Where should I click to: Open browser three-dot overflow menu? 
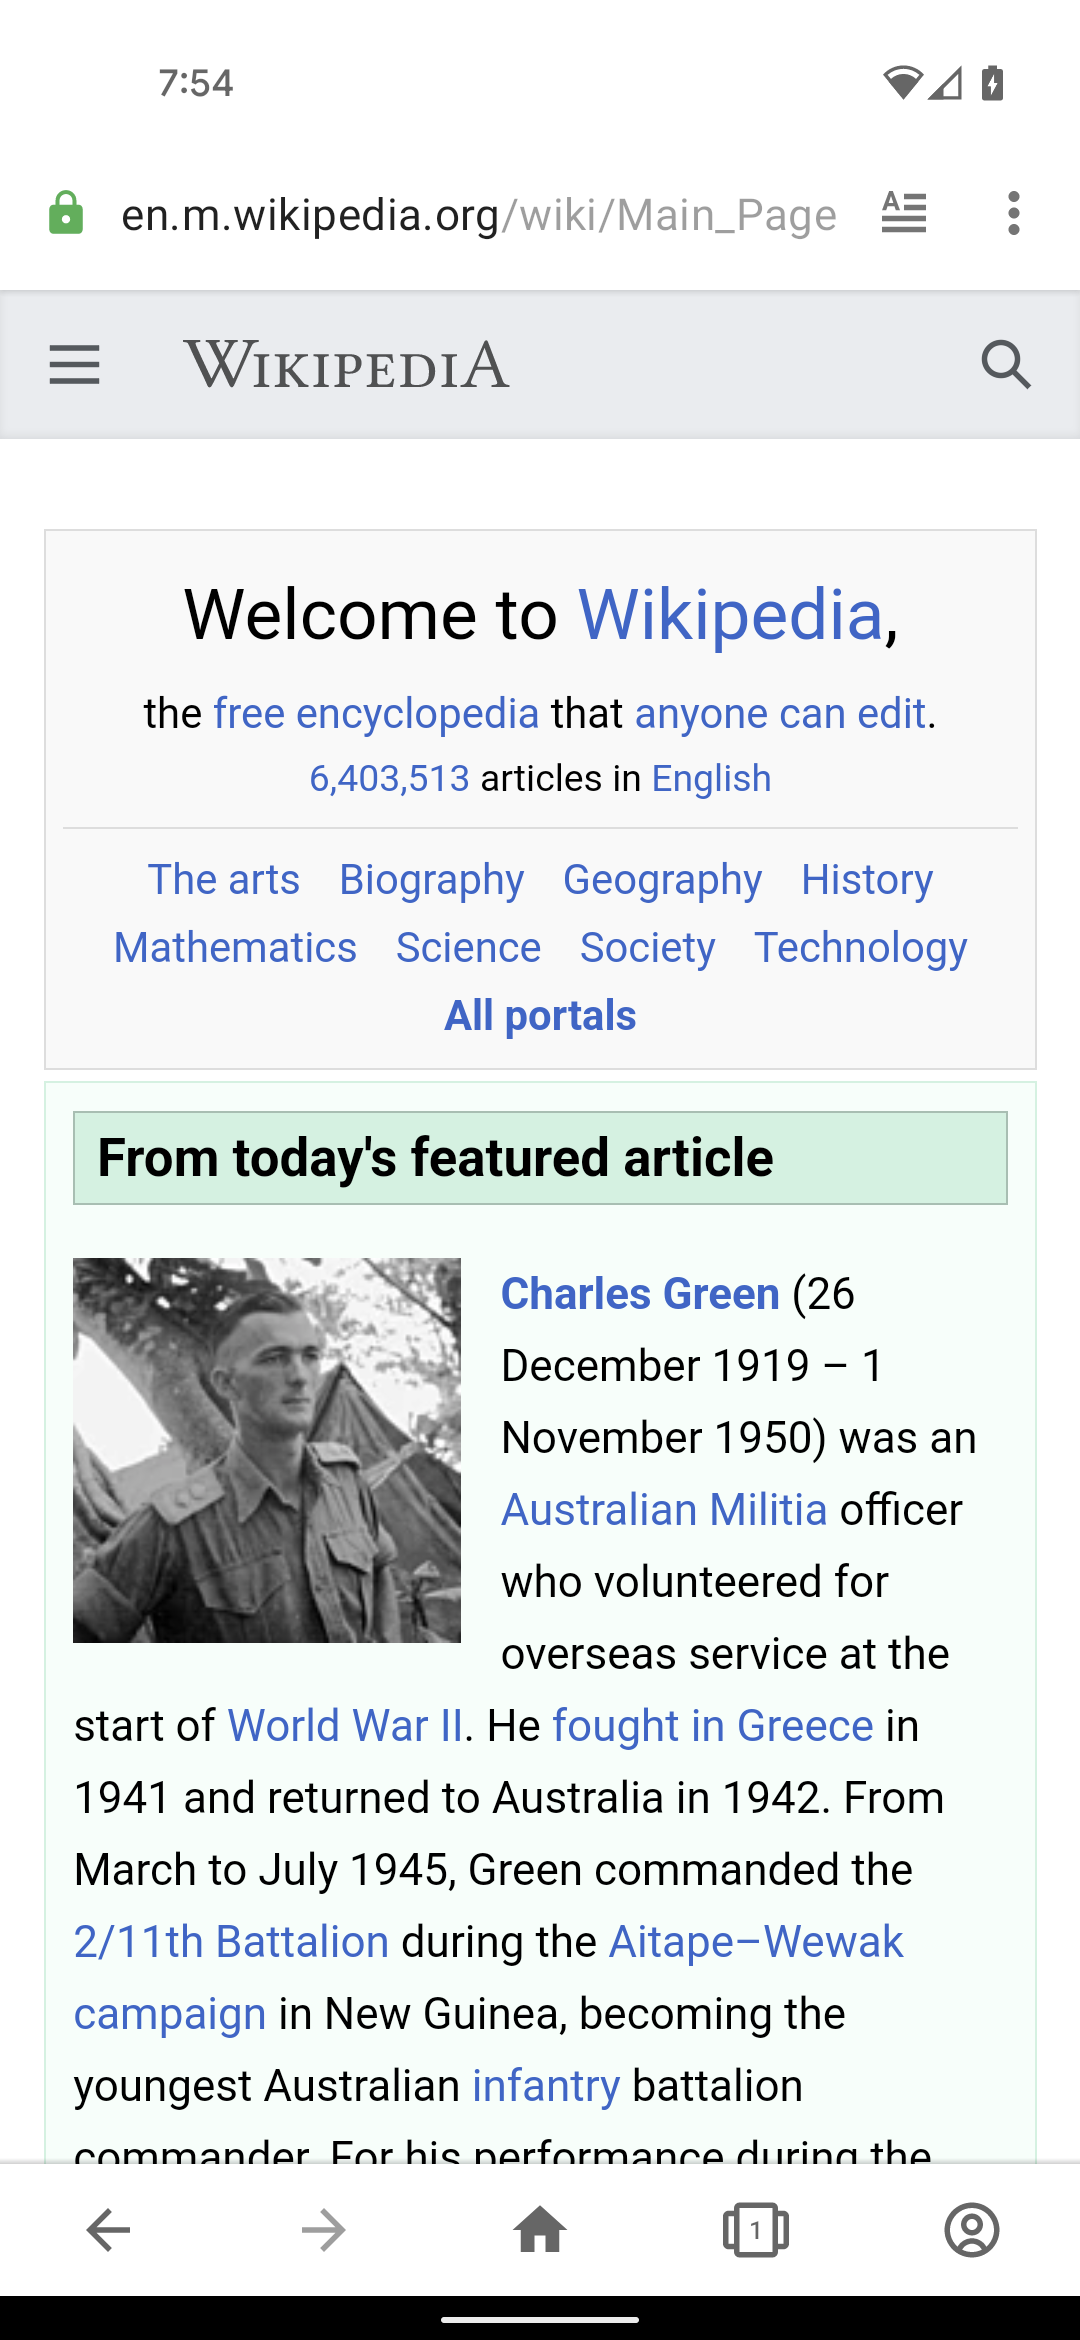click(x=1014, y=214)
